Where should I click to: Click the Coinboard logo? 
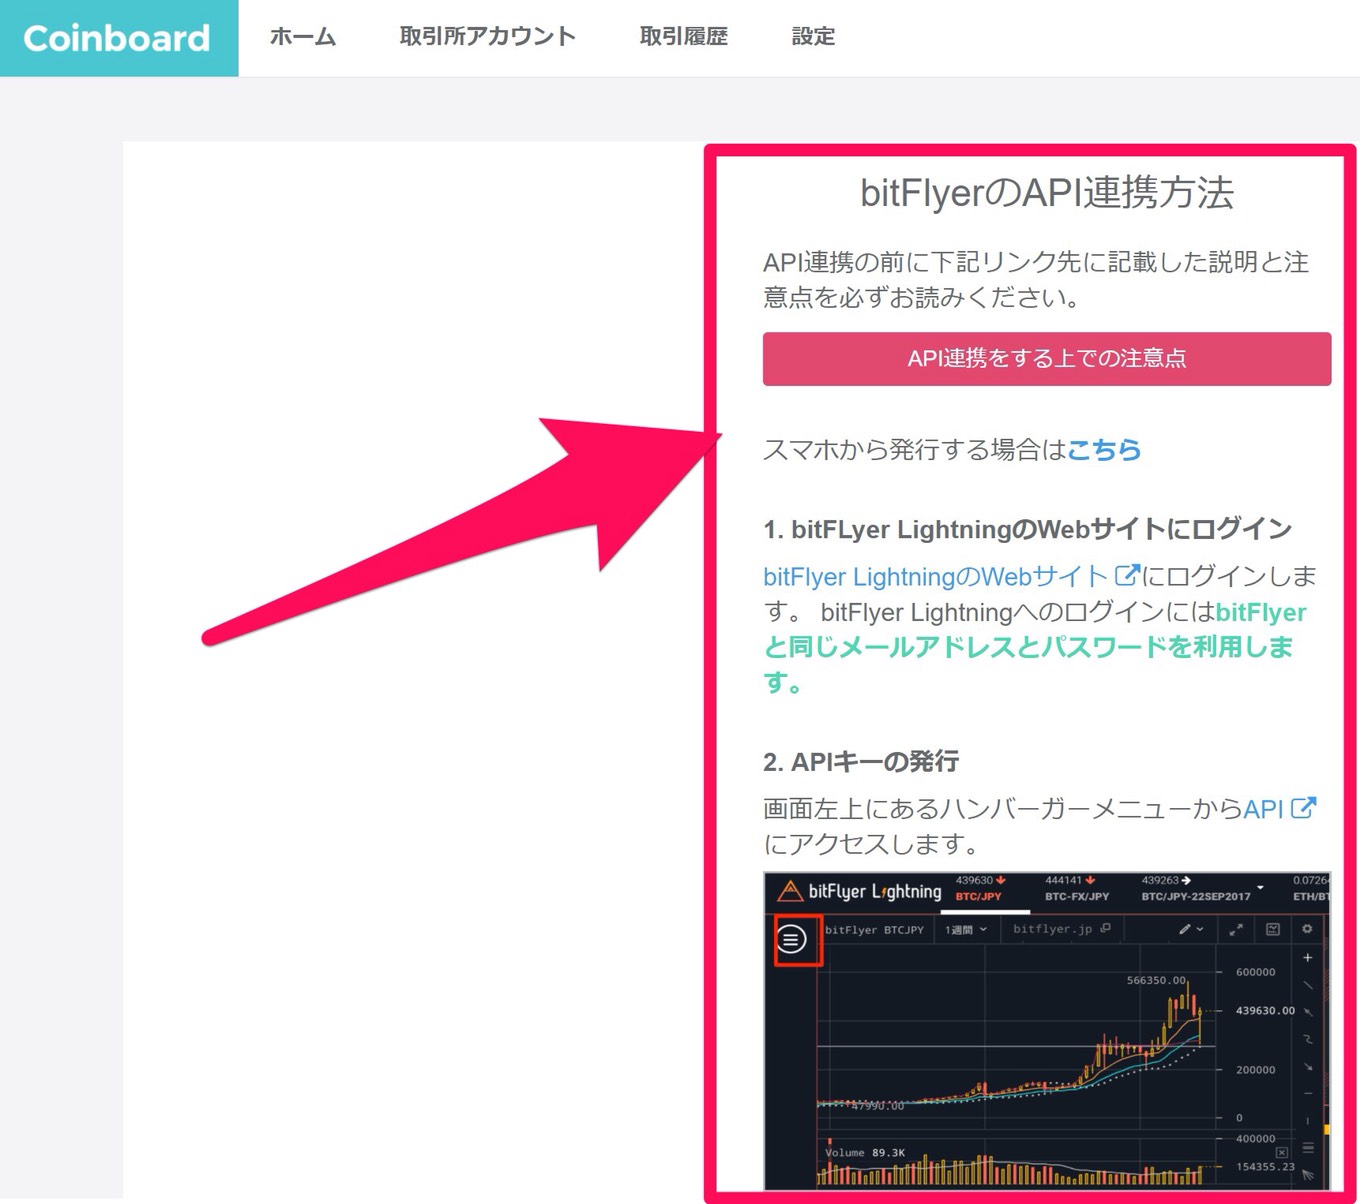(118, 38)
